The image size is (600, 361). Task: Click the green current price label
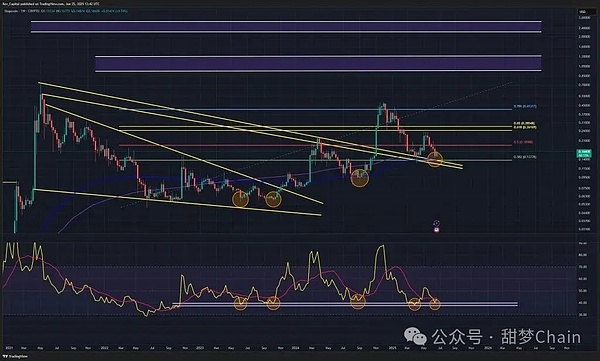coord(584,154)
